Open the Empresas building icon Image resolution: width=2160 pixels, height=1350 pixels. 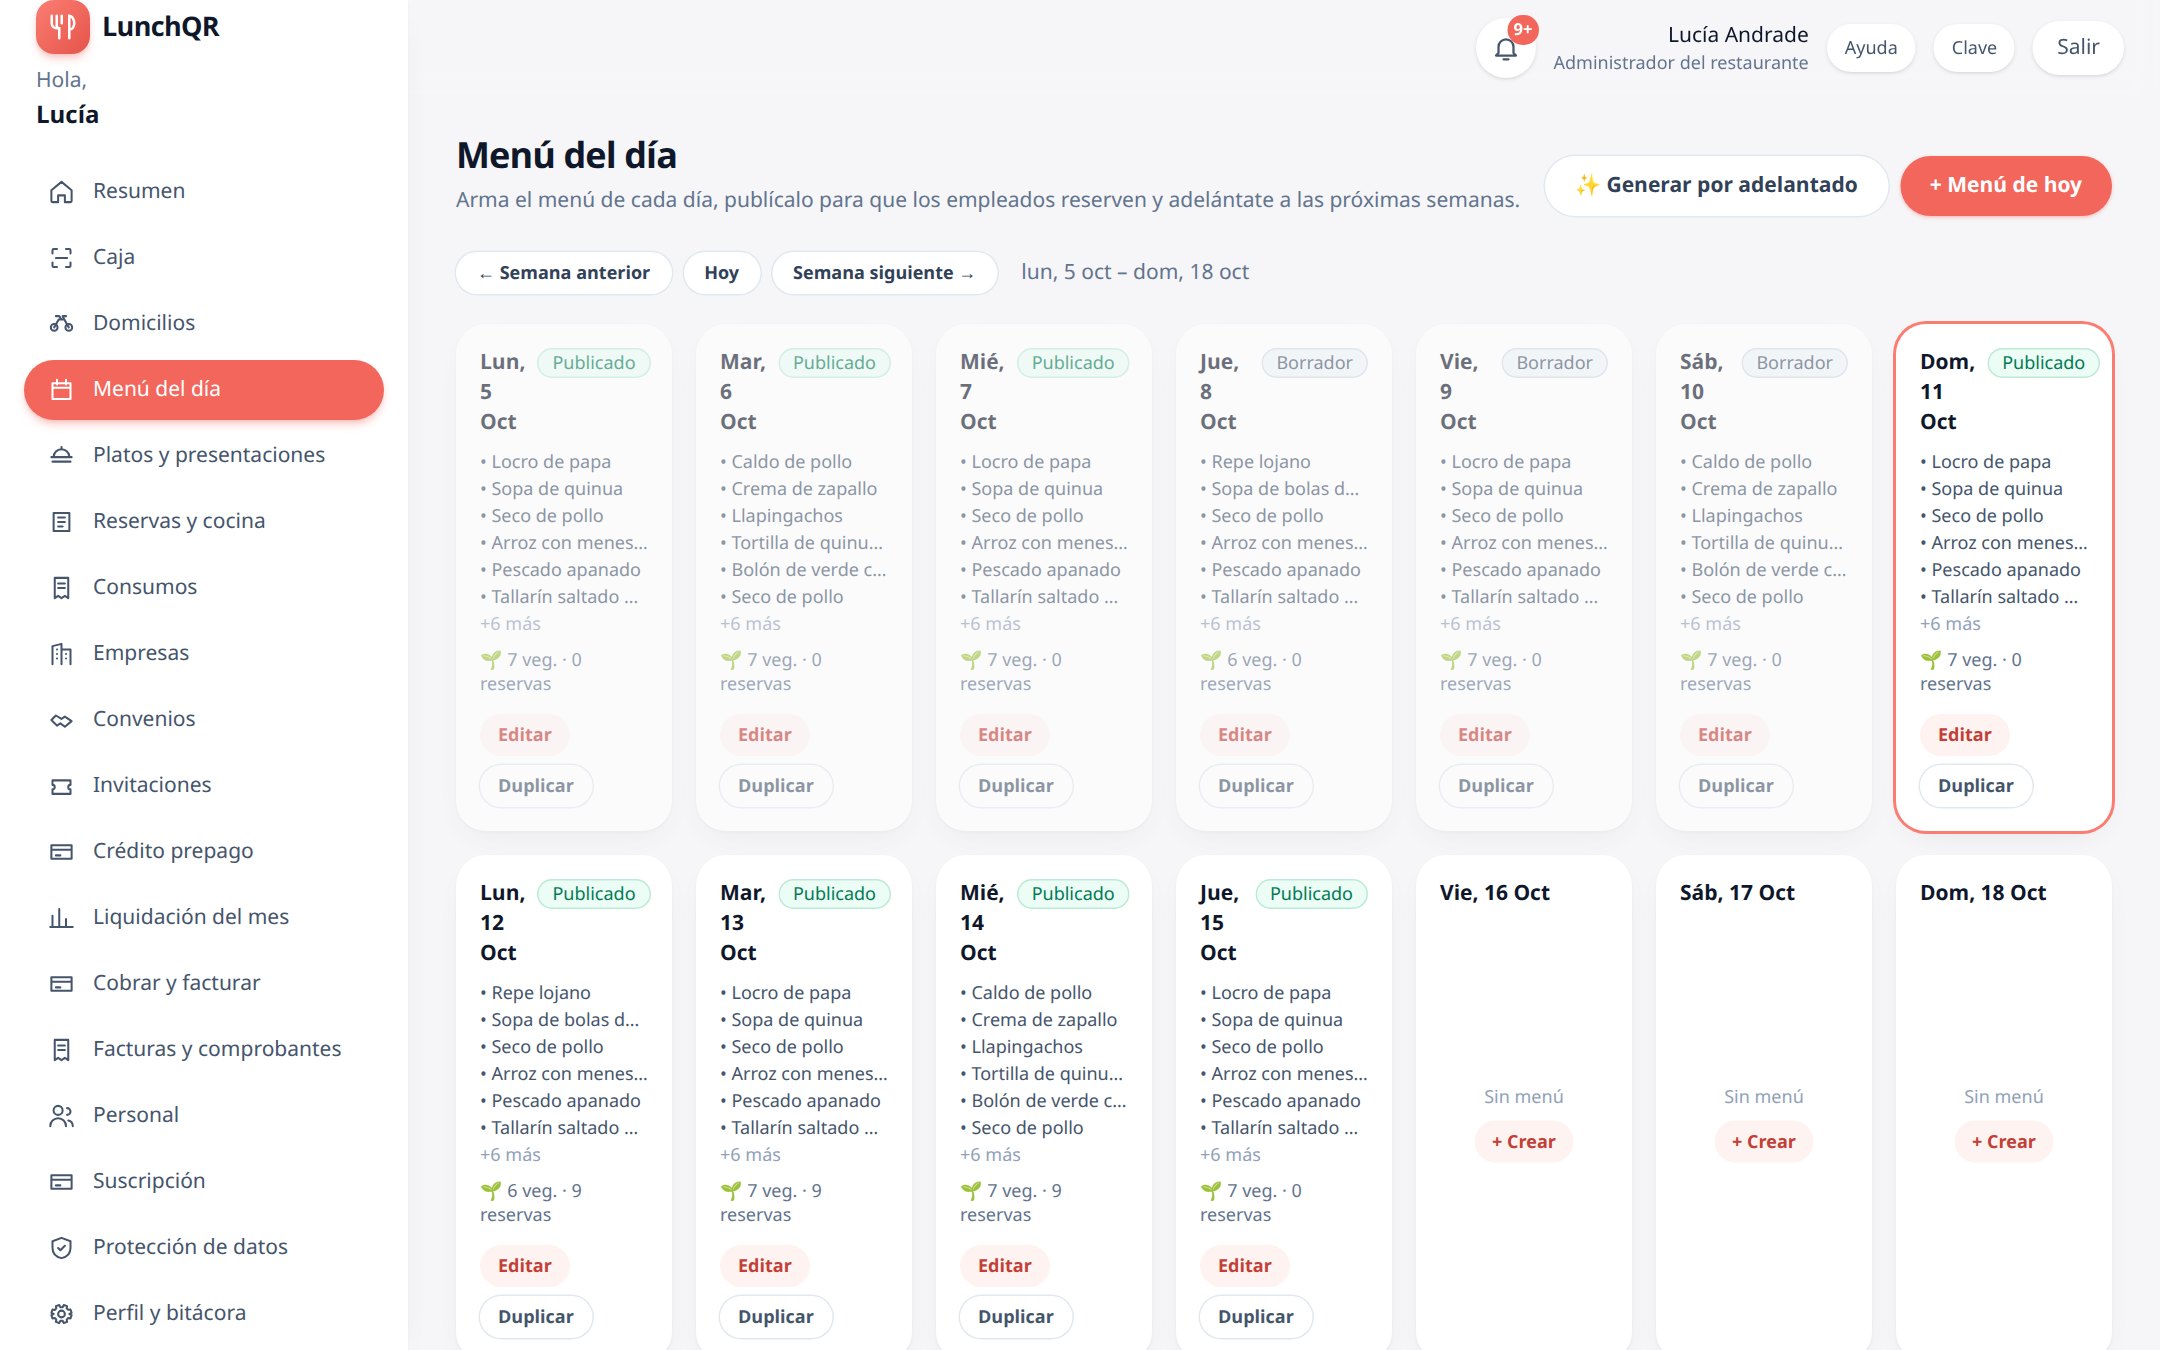pyautogui.click(x=62, y=653)
